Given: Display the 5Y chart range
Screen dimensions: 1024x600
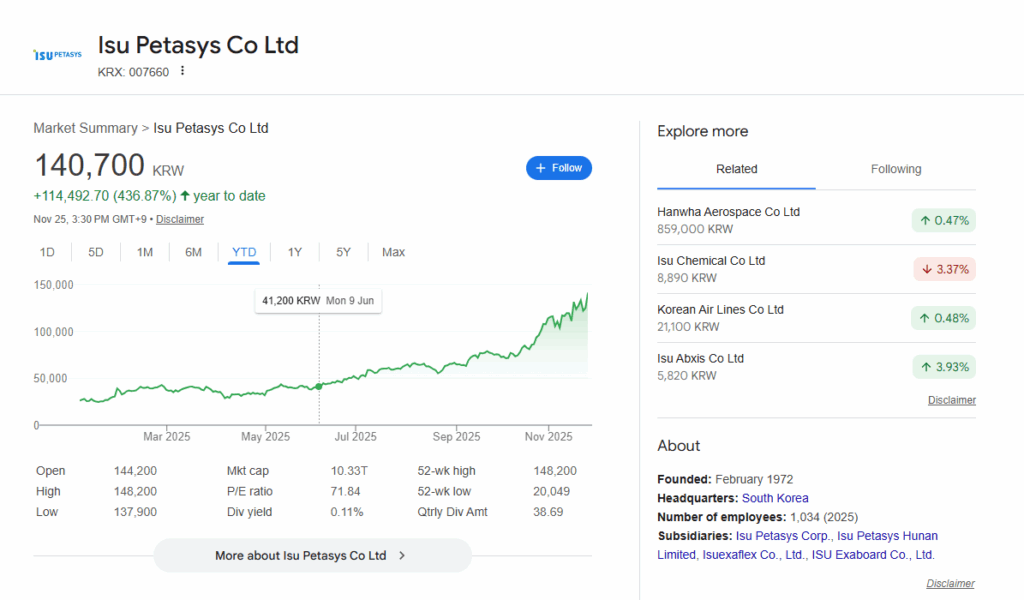Looking at the screenshot, I should pos(343,252).
